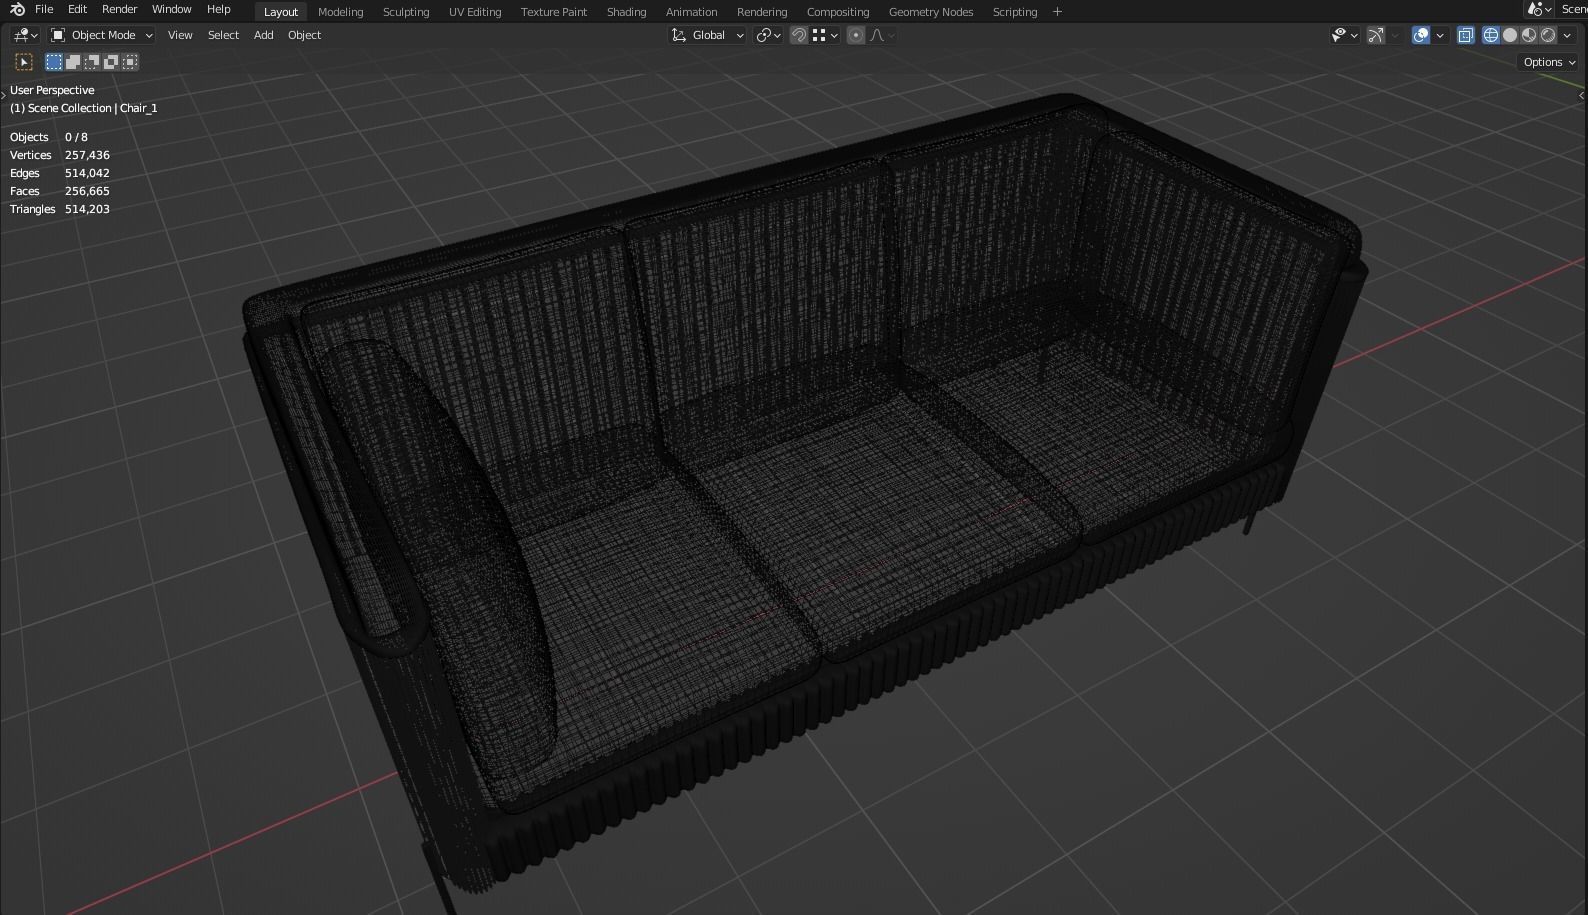This screenshot has height=915, width=1588.
Task: Choose Extend Selection mode icon
Action: 73,62
